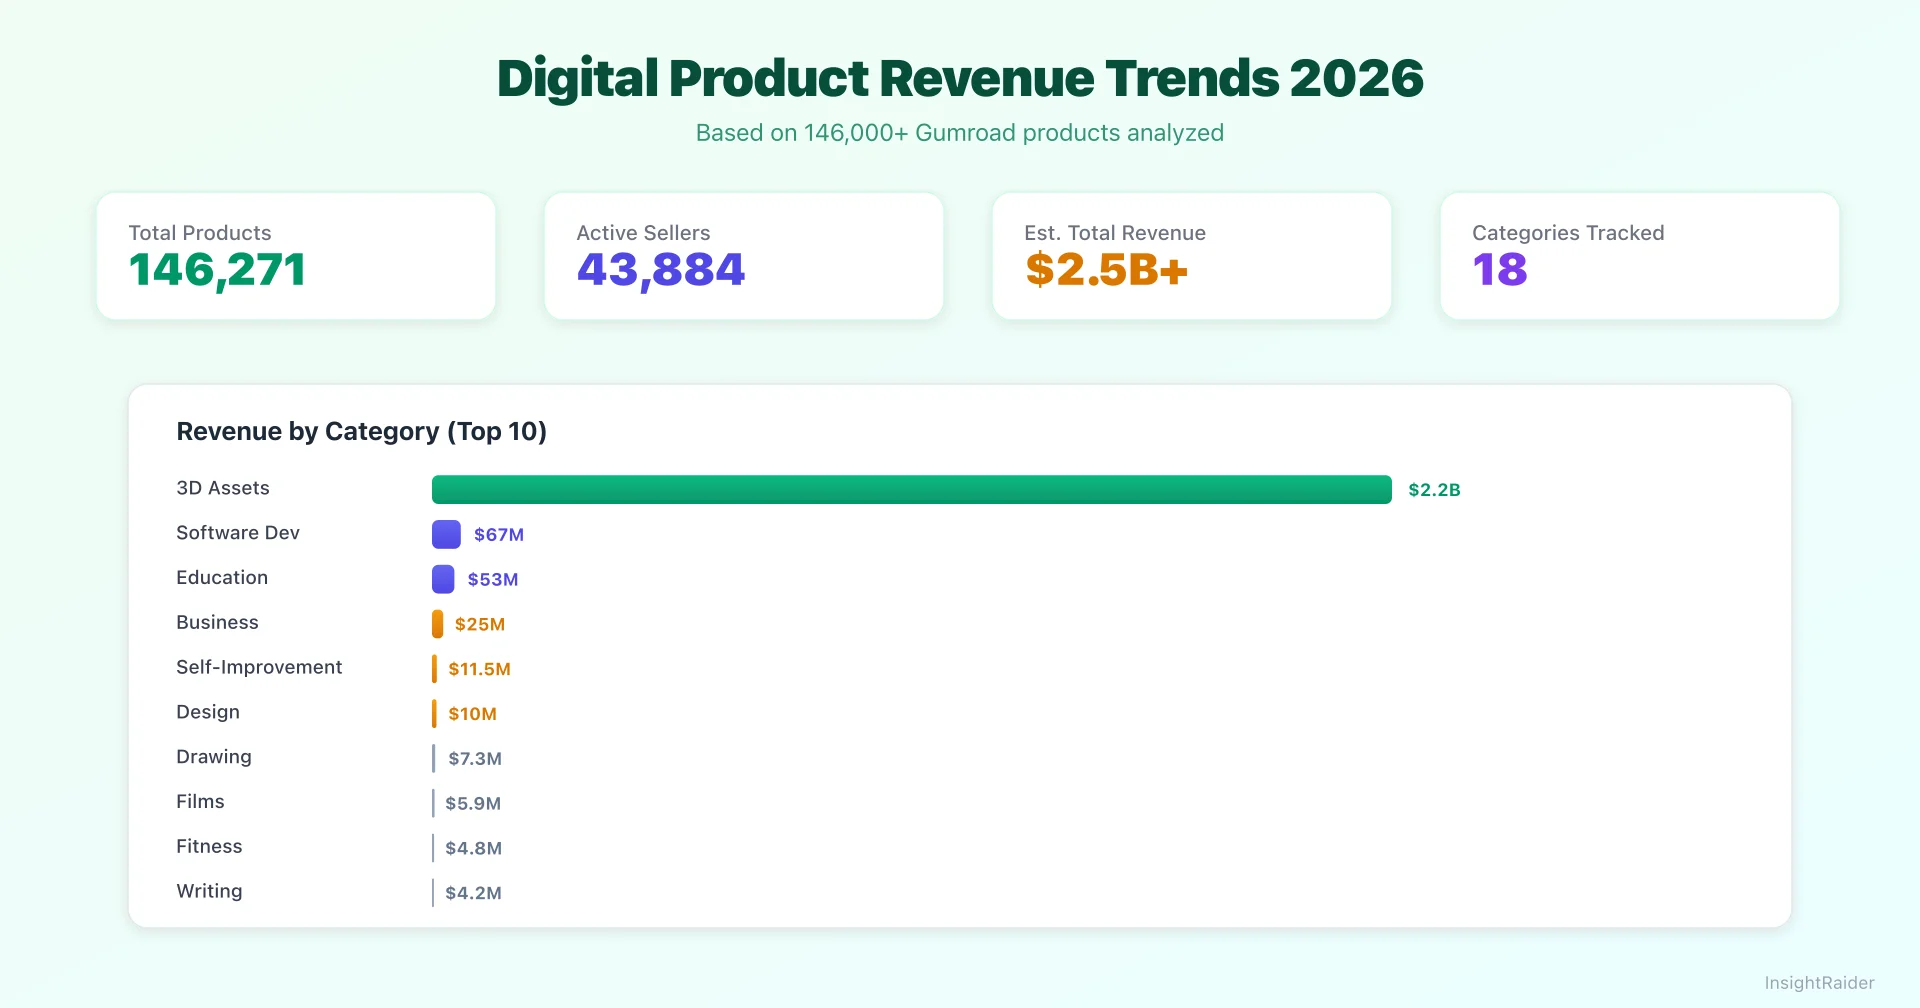Click the Total Products stat card
This screenshot has width=1920, height=1008.
tap(295, 255)
